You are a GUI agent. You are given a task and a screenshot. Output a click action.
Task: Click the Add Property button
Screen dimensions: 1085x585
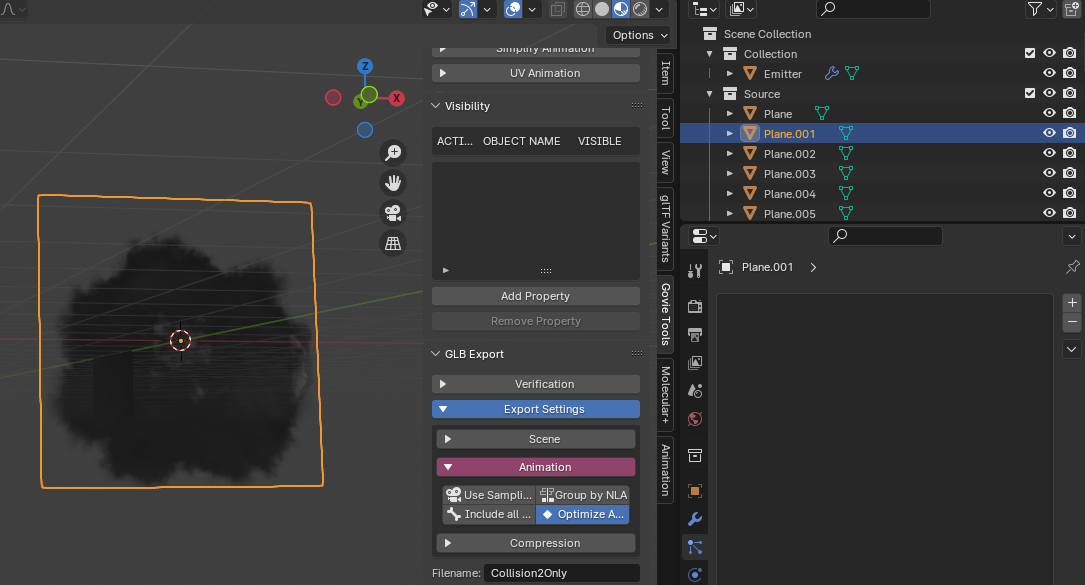536,296
